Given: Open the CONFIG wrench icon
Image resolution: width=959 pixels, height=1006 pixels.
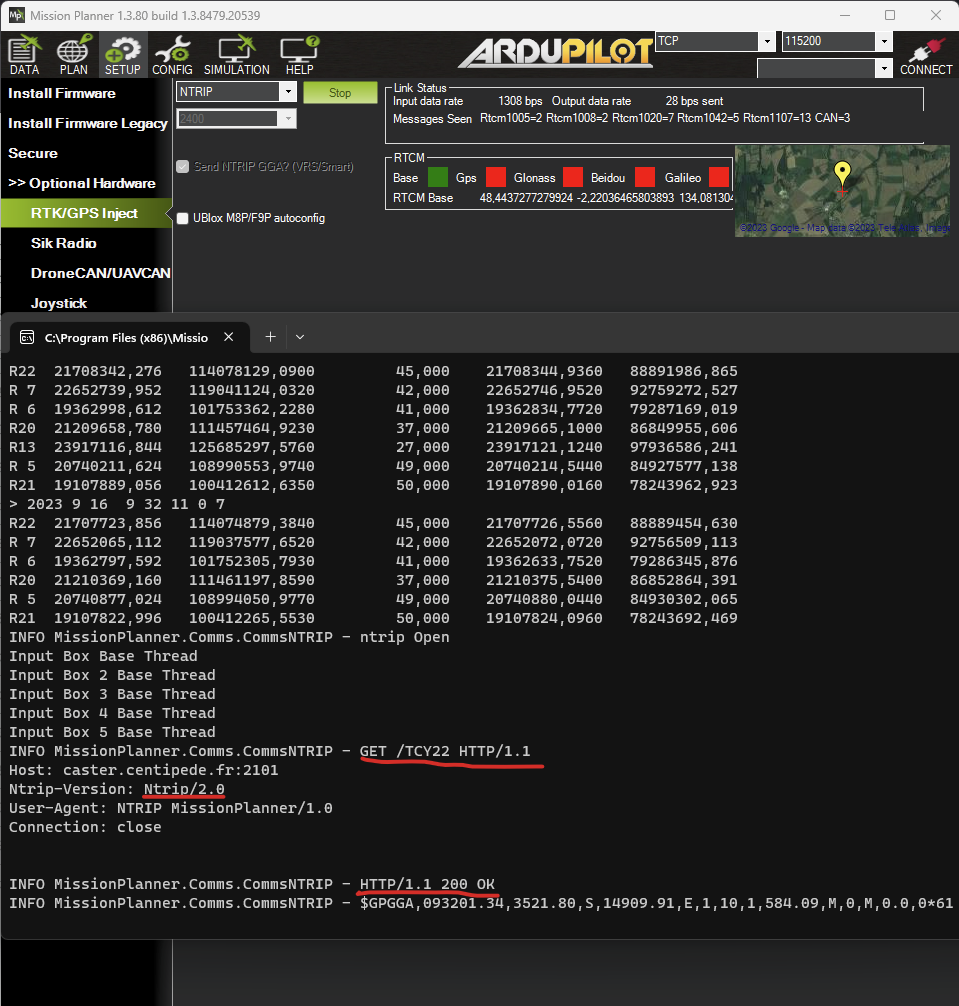Looking at the screenshot, I should pyautogui.click(x=172, y=55).
